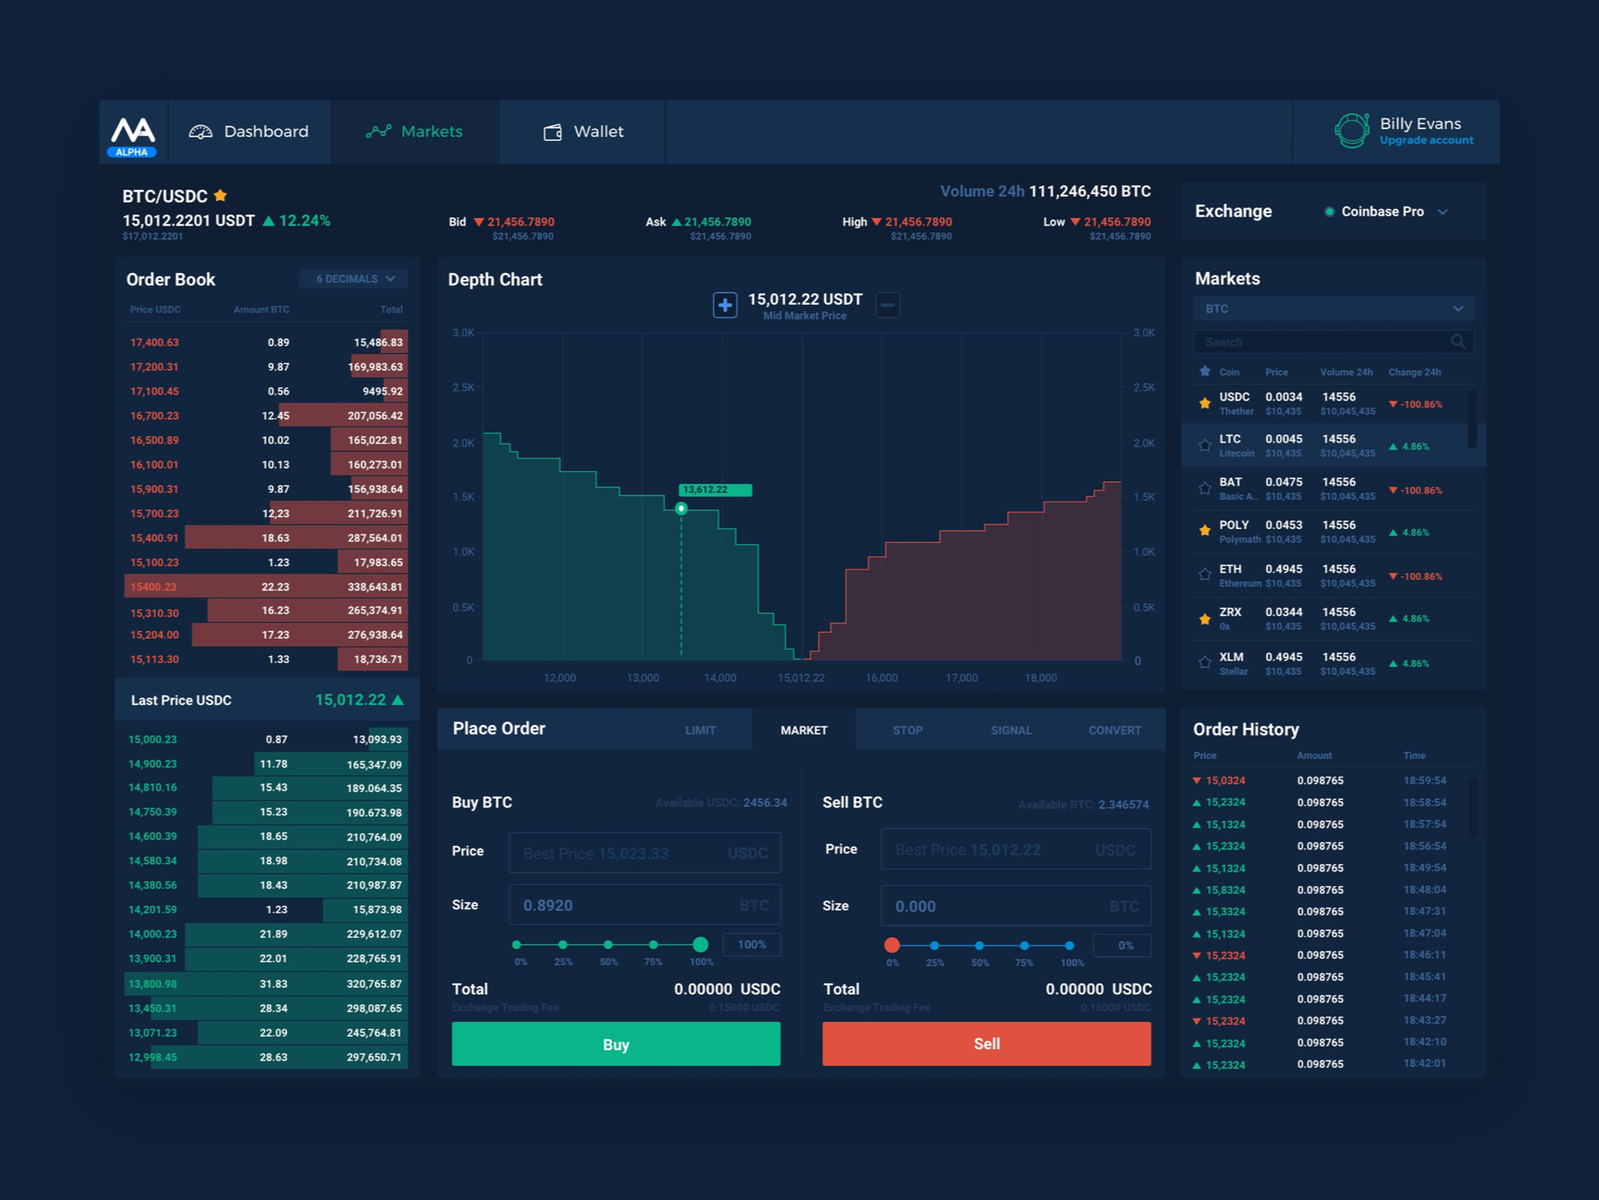This screenshot has height=1200, width=1599.
Task: Open the Wallet tab
Action: (x=583, y=132)
